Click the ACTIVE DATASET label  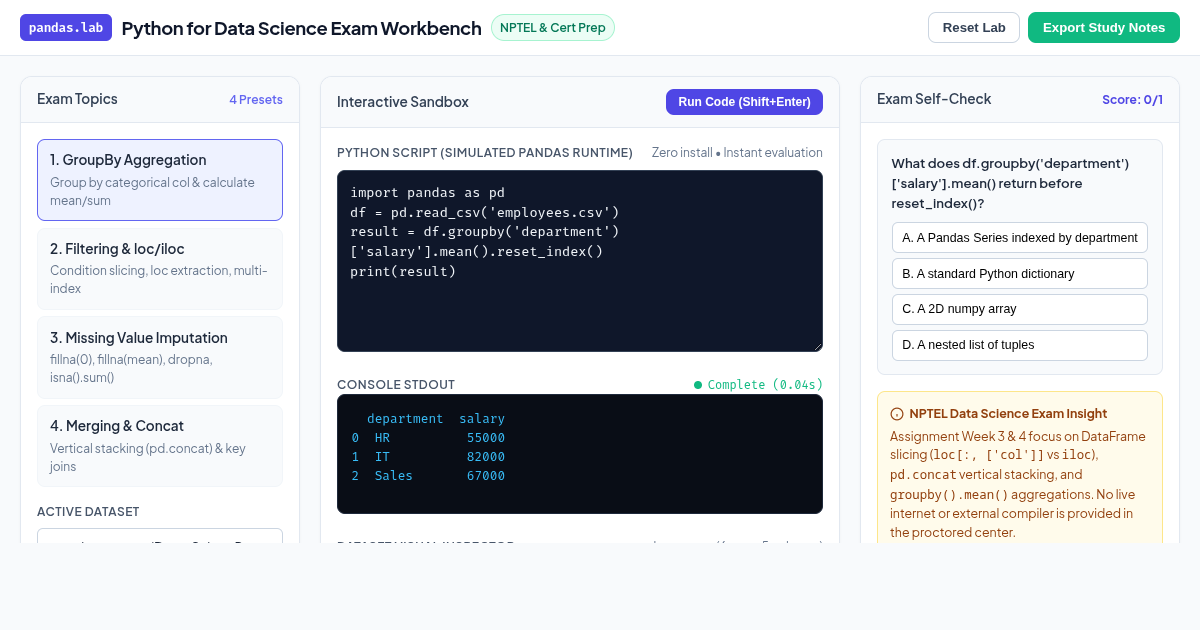tap(88, 512)
